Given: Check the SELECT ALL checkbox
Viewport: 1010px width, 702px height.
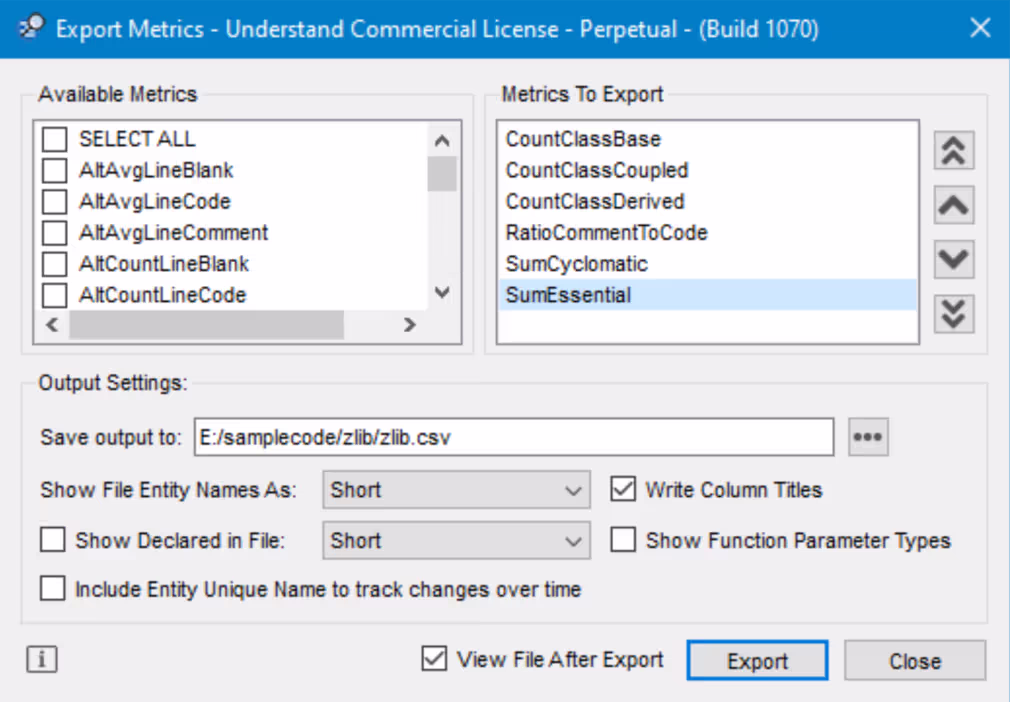Looking at the screenshot, I should pyautogui.click(x=54, y=139).
